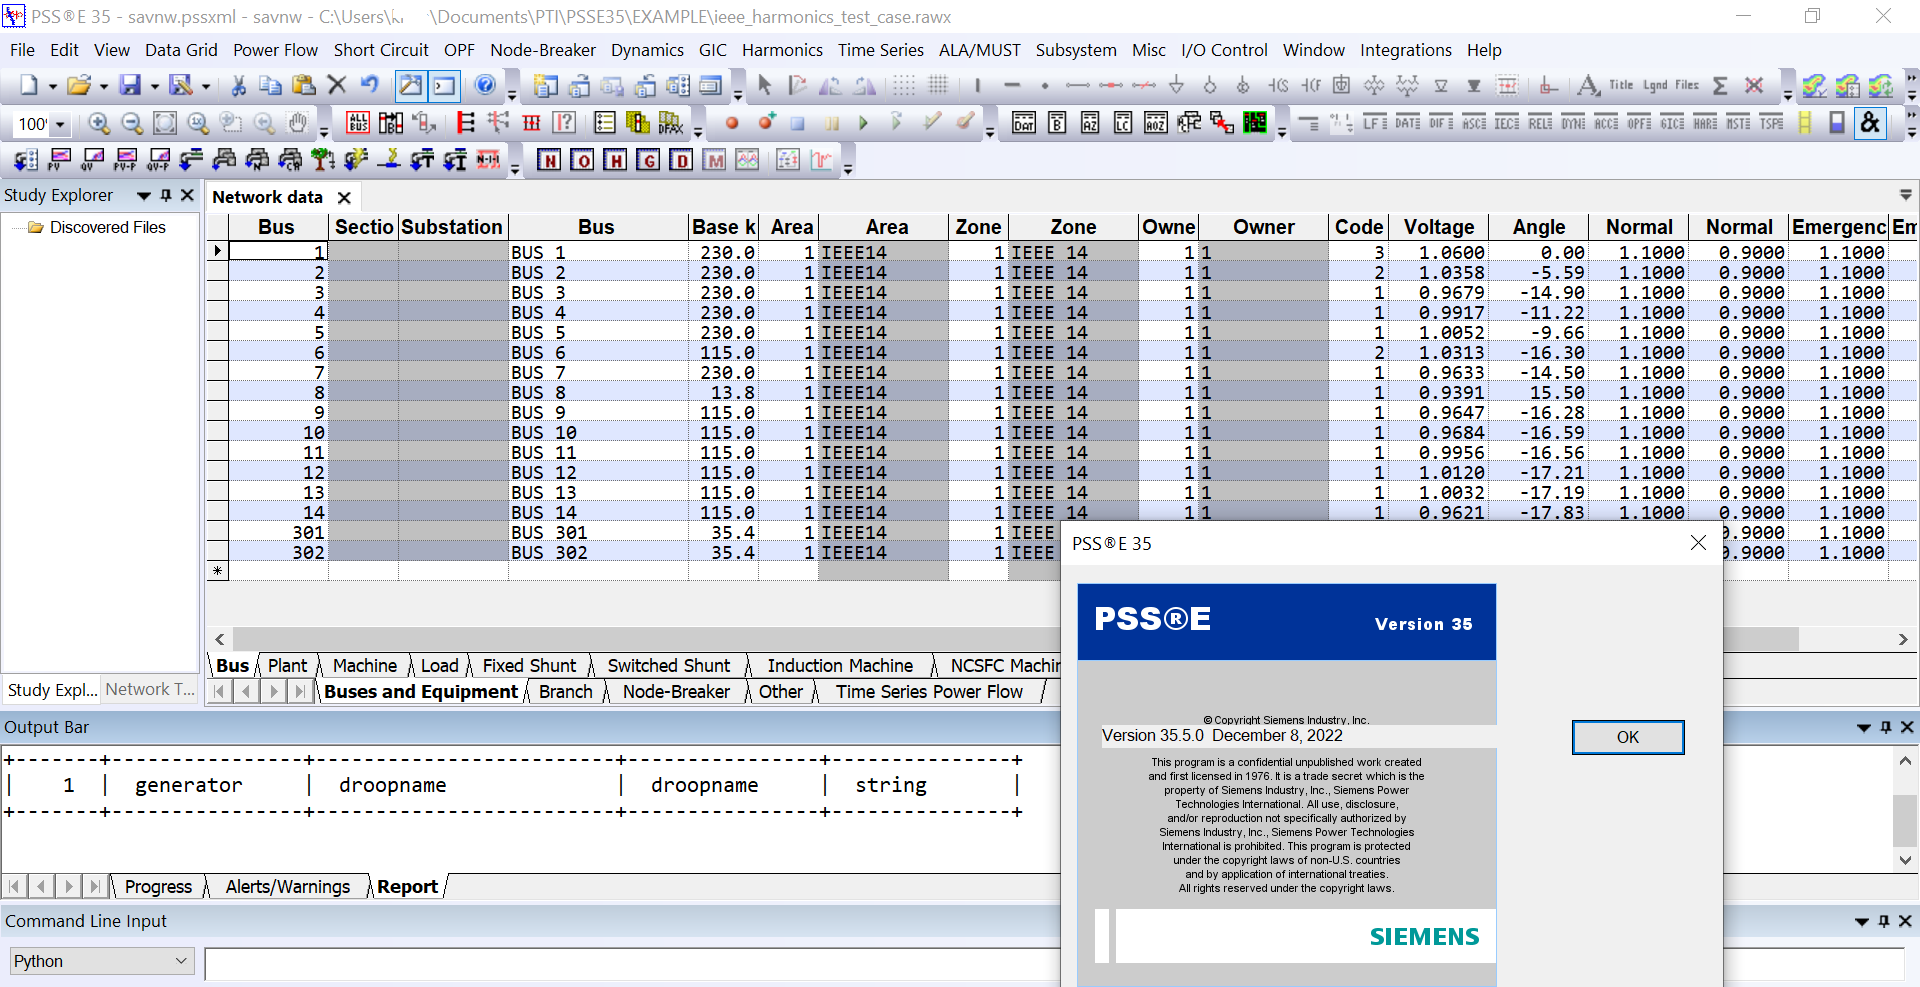The height and width of the screenshot is (987, 1920).
Task: Click the Zoom Out magnifier icon
Action: coord(132,123)
